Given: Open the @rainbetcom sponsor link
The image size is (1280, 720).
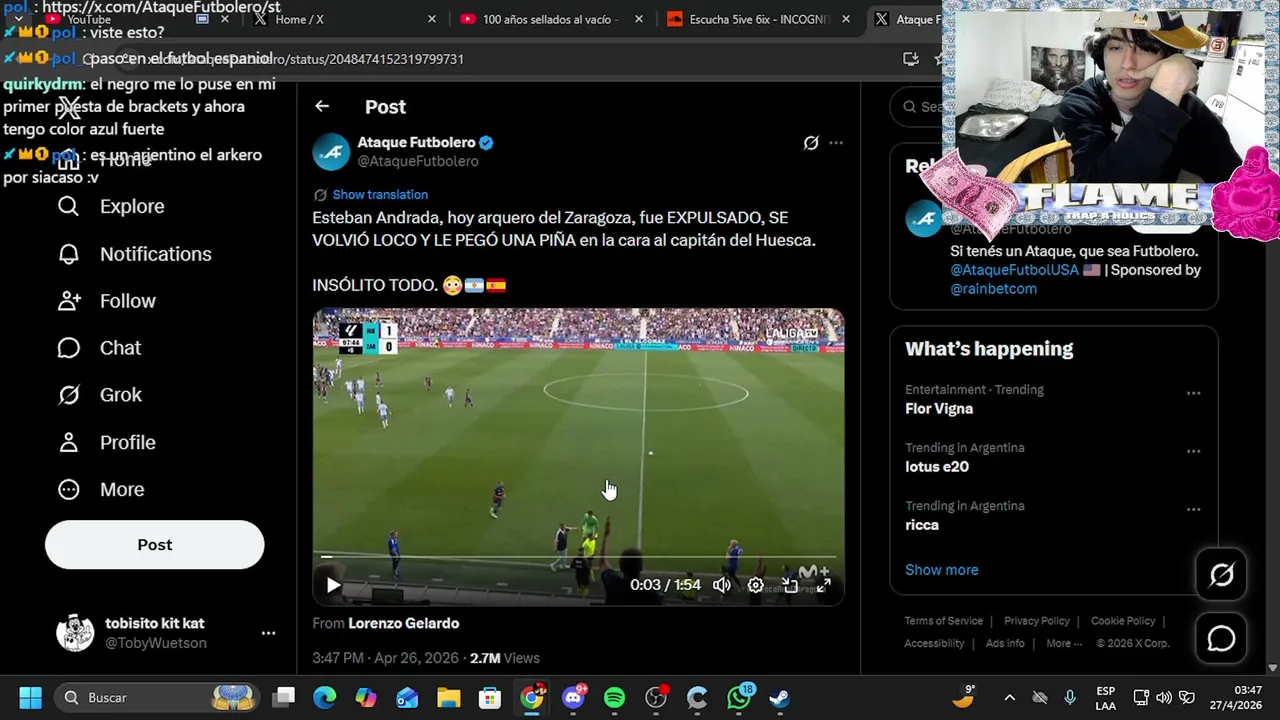Looking at the screenshot, I should point(993,289).
